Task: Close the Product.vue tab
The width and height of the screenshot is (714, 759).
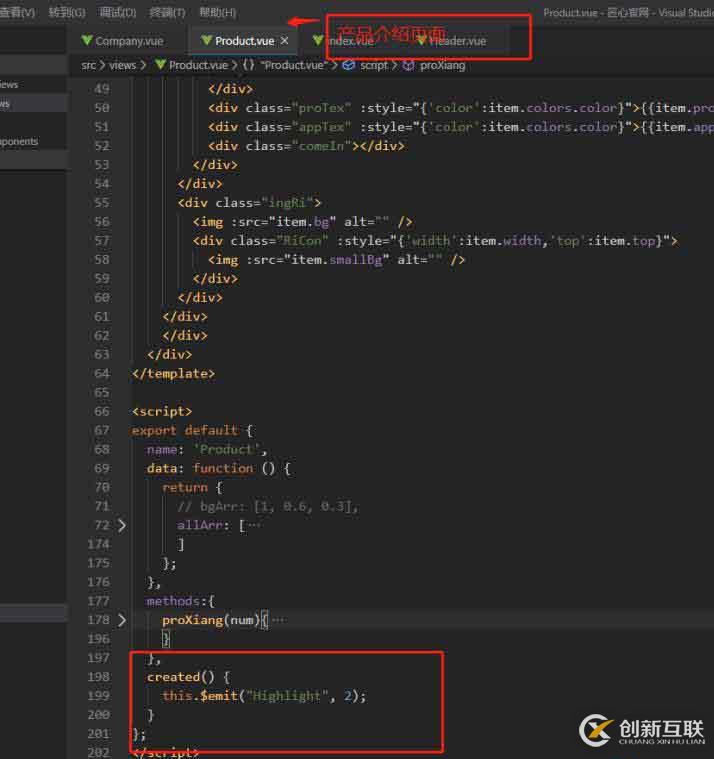Action: click(x=285, y=41)
